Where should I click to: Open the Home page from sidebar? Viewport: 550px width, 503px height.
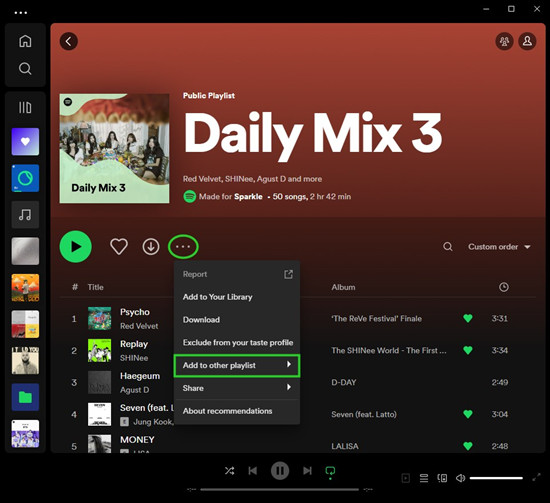pos(25,41)
